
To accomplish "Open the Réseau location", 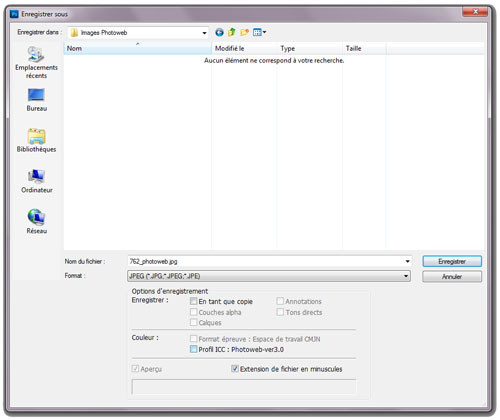I will click(36, 221).
